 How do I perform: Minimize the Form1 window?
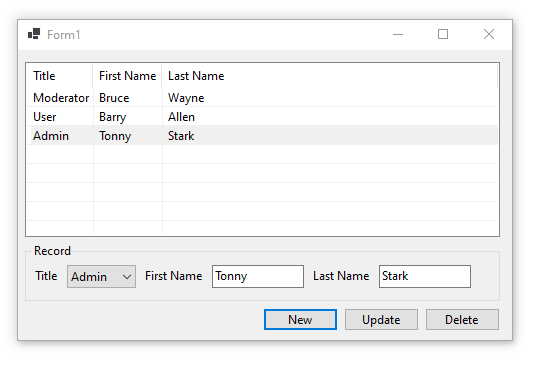[398, 34]
